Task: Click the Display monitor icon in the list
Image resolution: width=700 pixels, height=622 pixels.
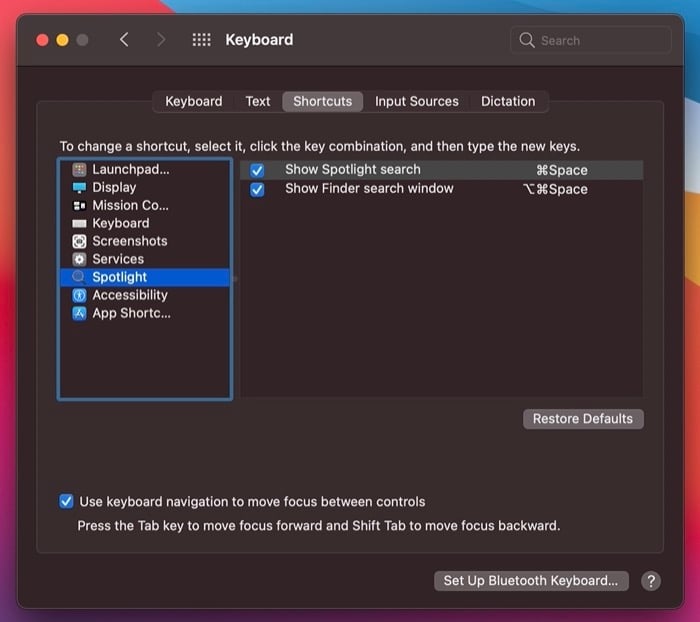Action: (79, 188)
